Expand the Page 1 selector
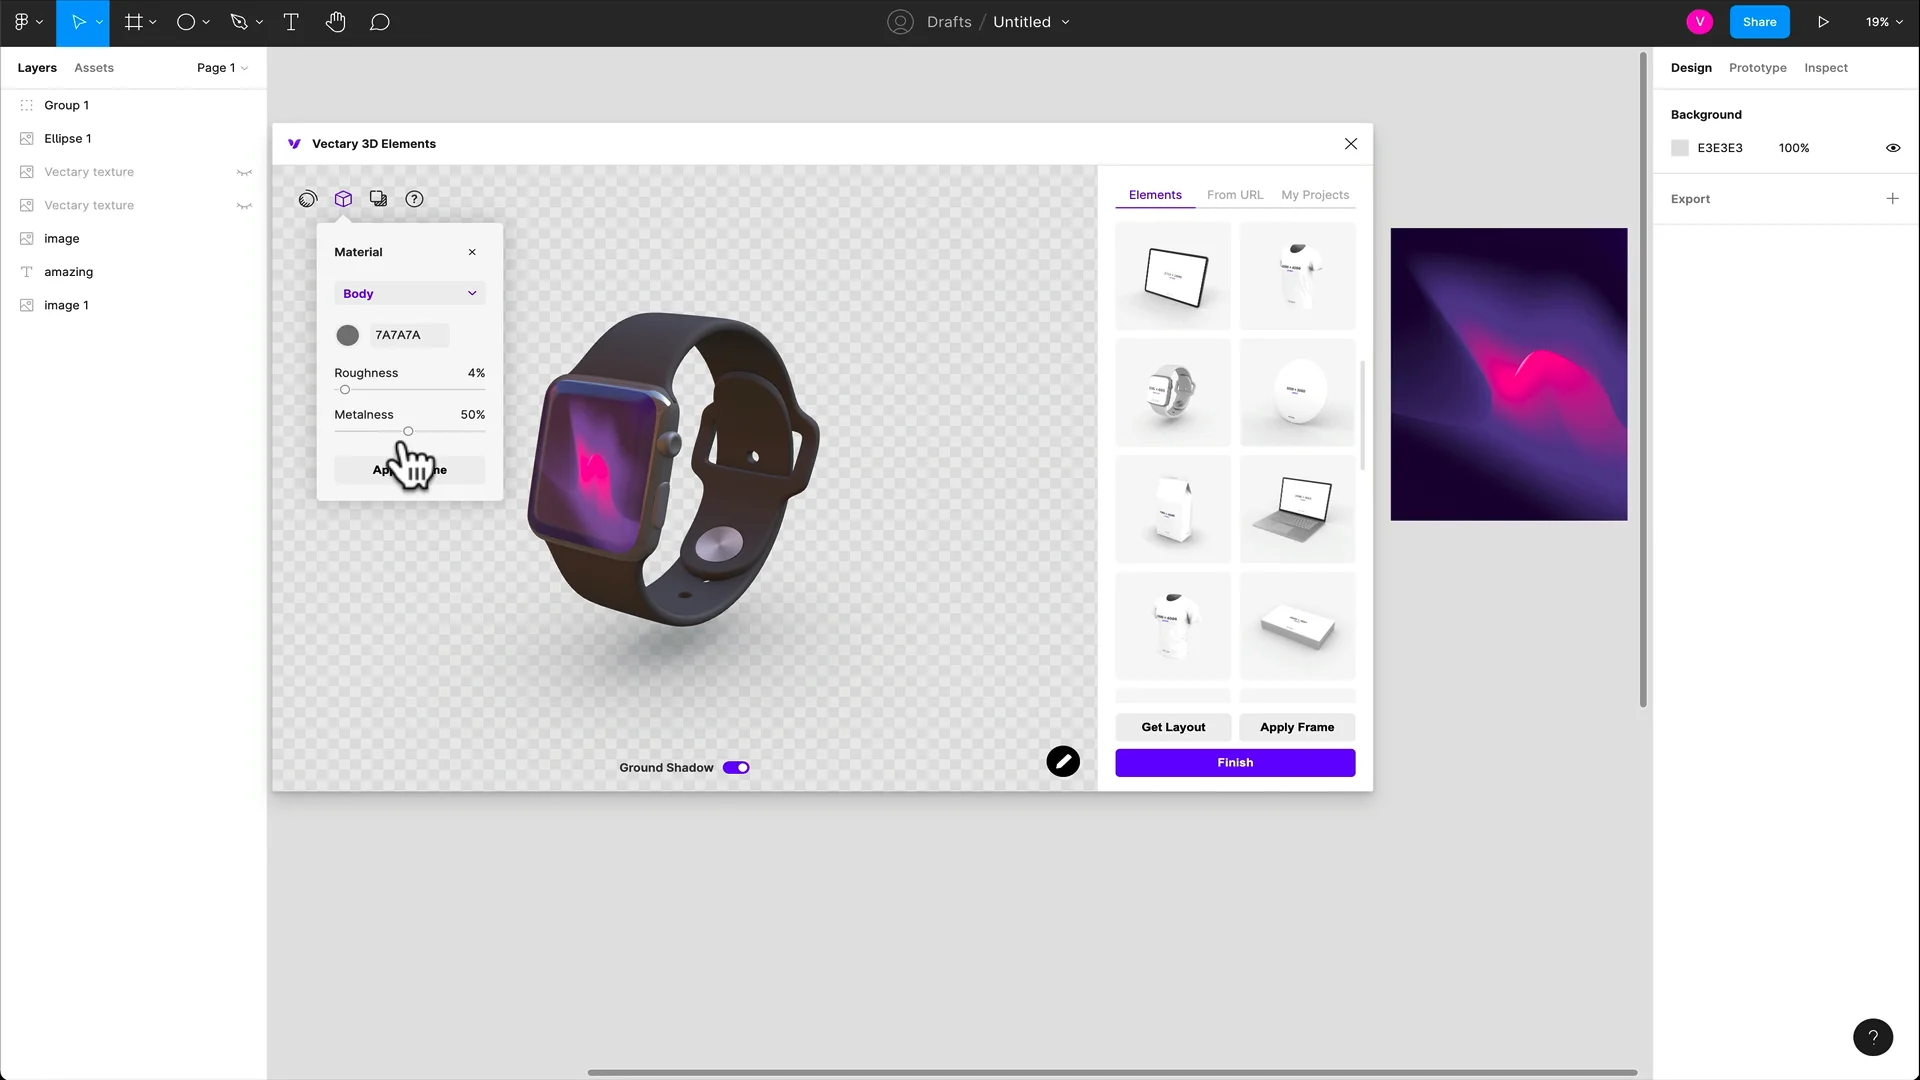Viewport: 1920px width, 1080px height. pyautogui.click(x=221, y=67)
